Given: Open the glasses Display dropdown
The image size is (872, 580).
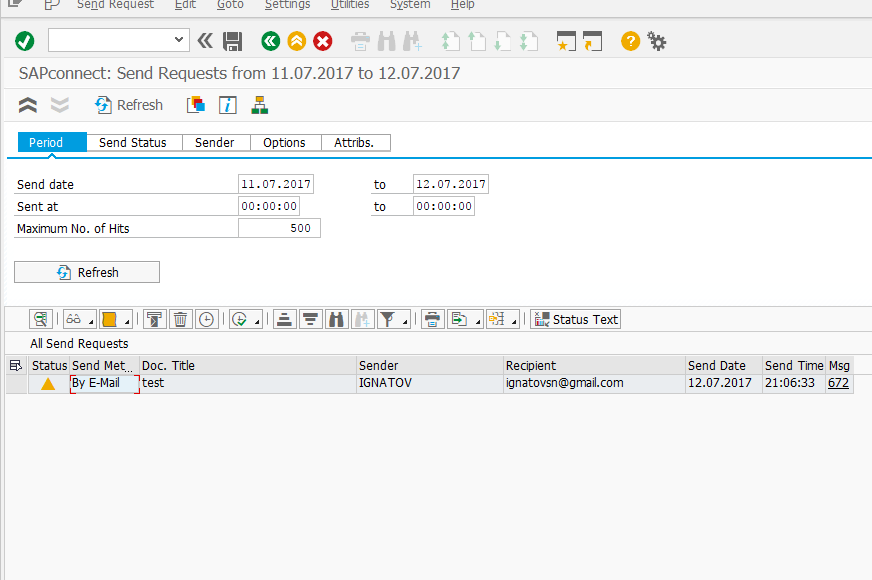Looking at the screenshot, I should [80, 319].
